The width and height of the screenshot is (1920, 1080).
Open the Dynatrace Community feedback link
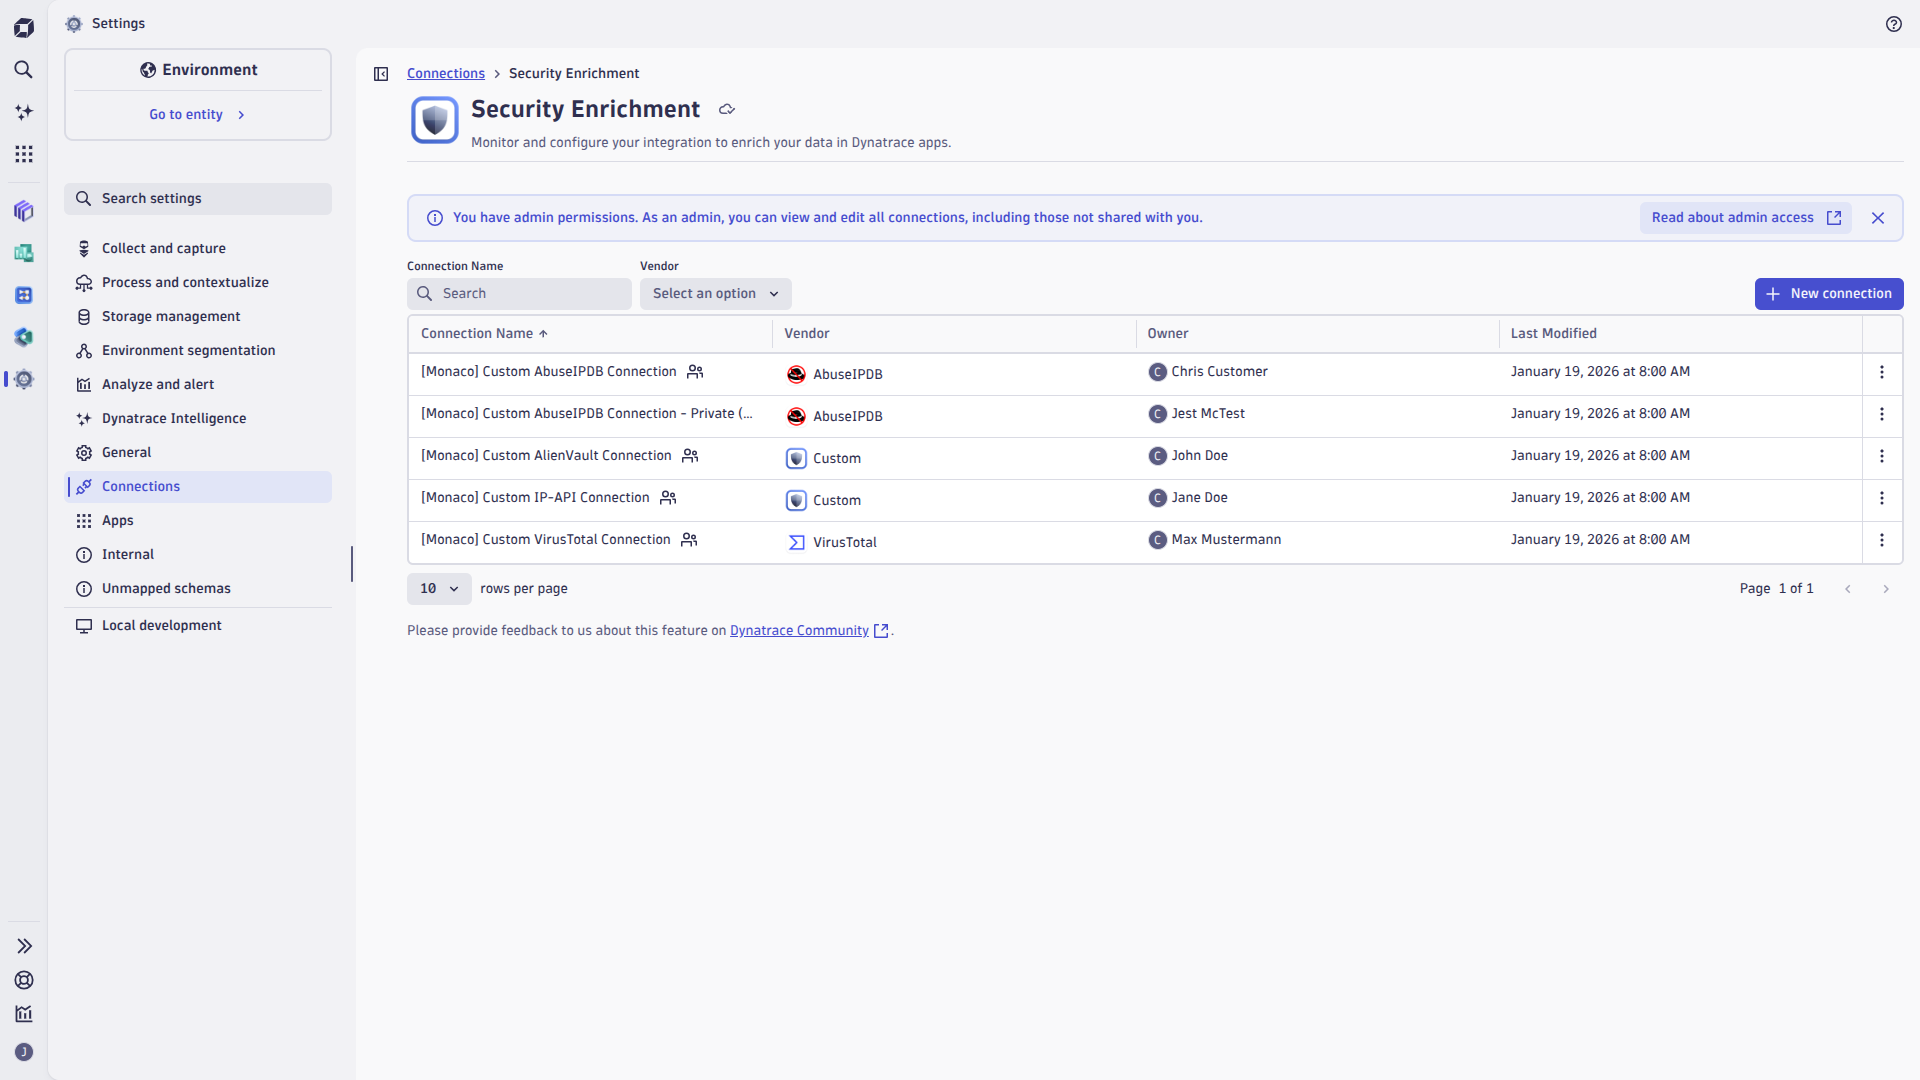coord(798,630)
